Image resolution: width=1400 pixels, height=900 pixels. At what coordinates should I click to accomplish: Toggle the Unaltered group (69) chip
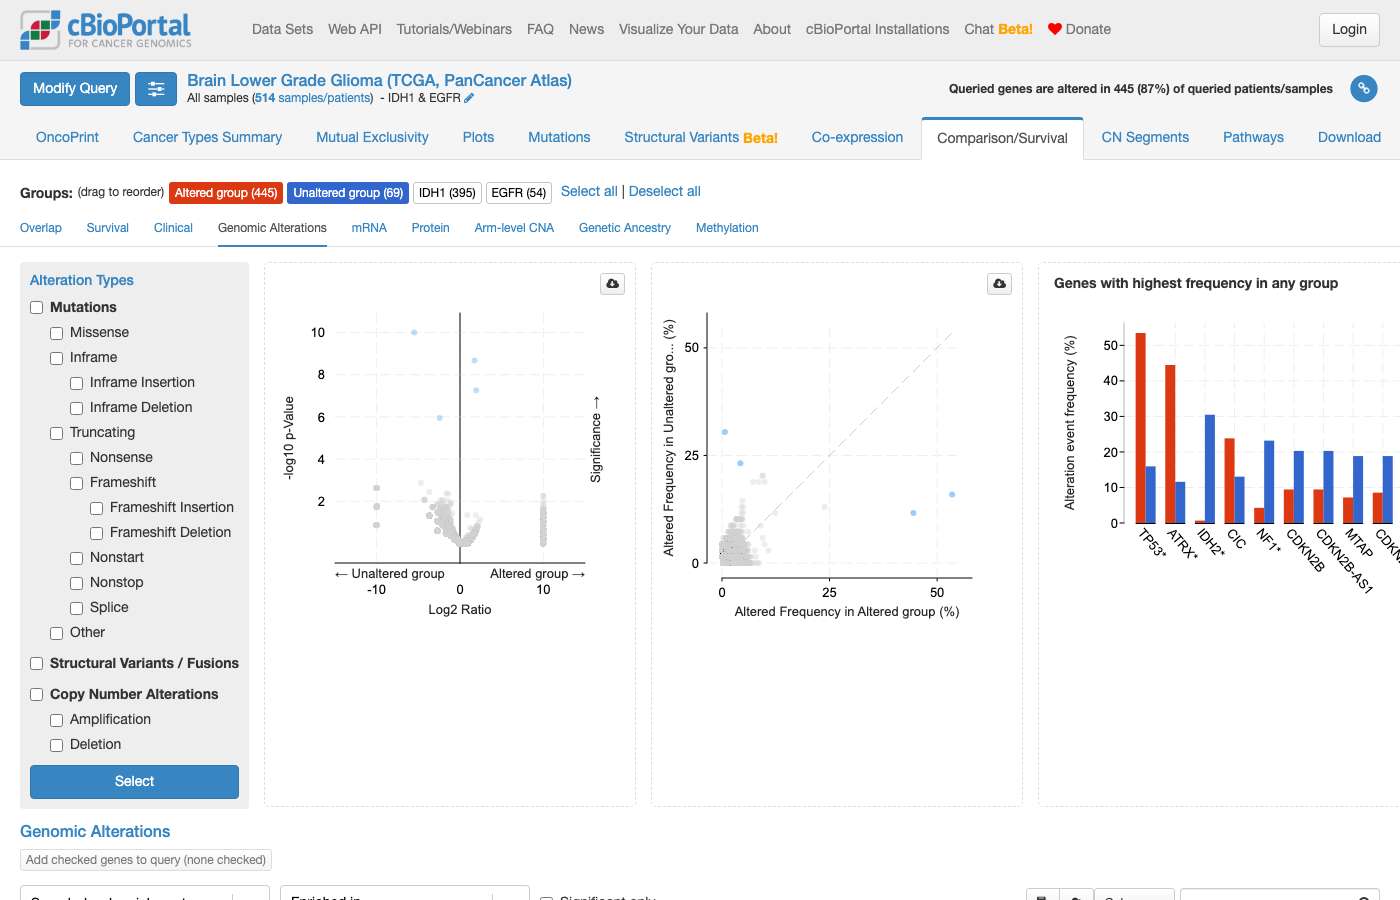coord(348,193)
